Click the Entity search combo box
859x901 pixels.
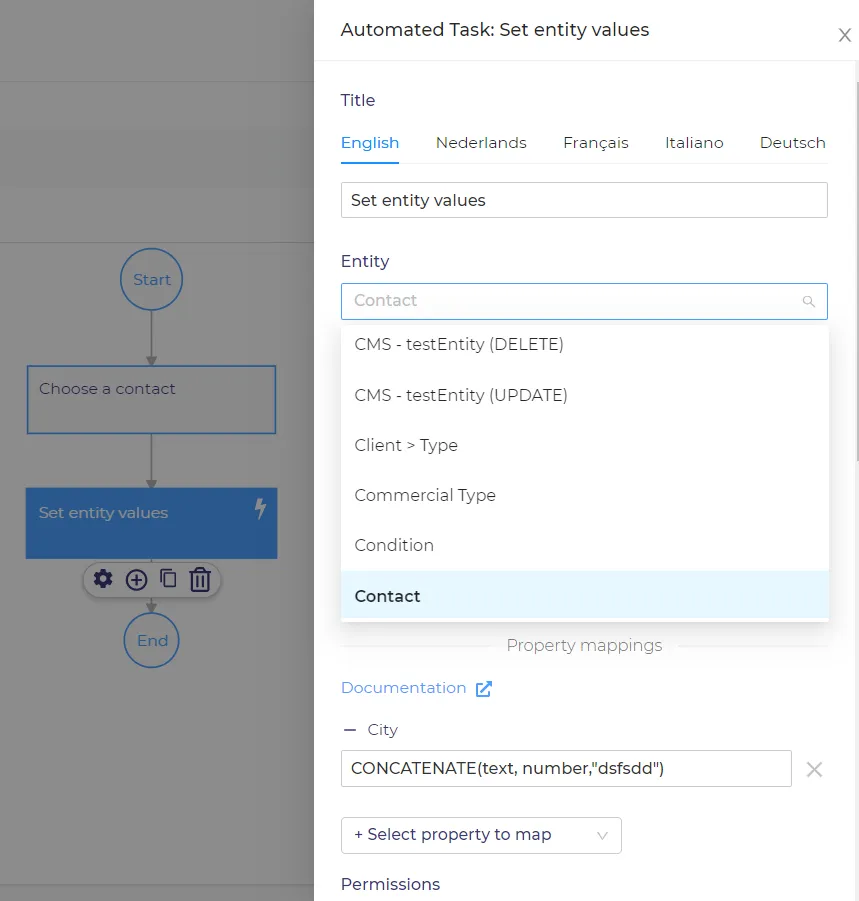584,301
